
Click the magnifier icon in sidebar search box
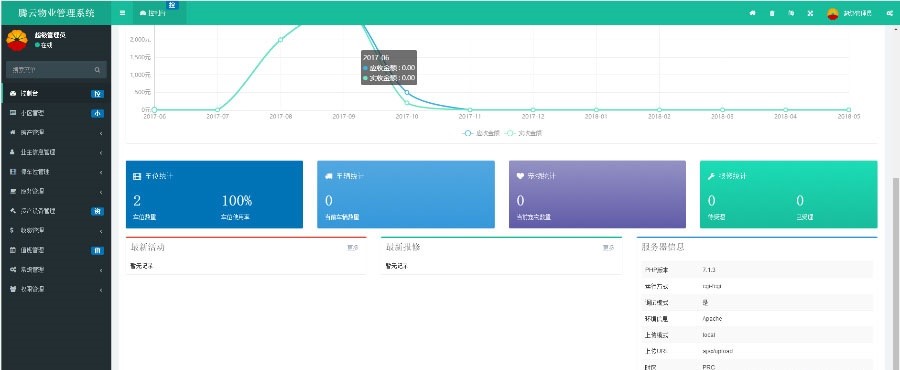click(97, 70)
